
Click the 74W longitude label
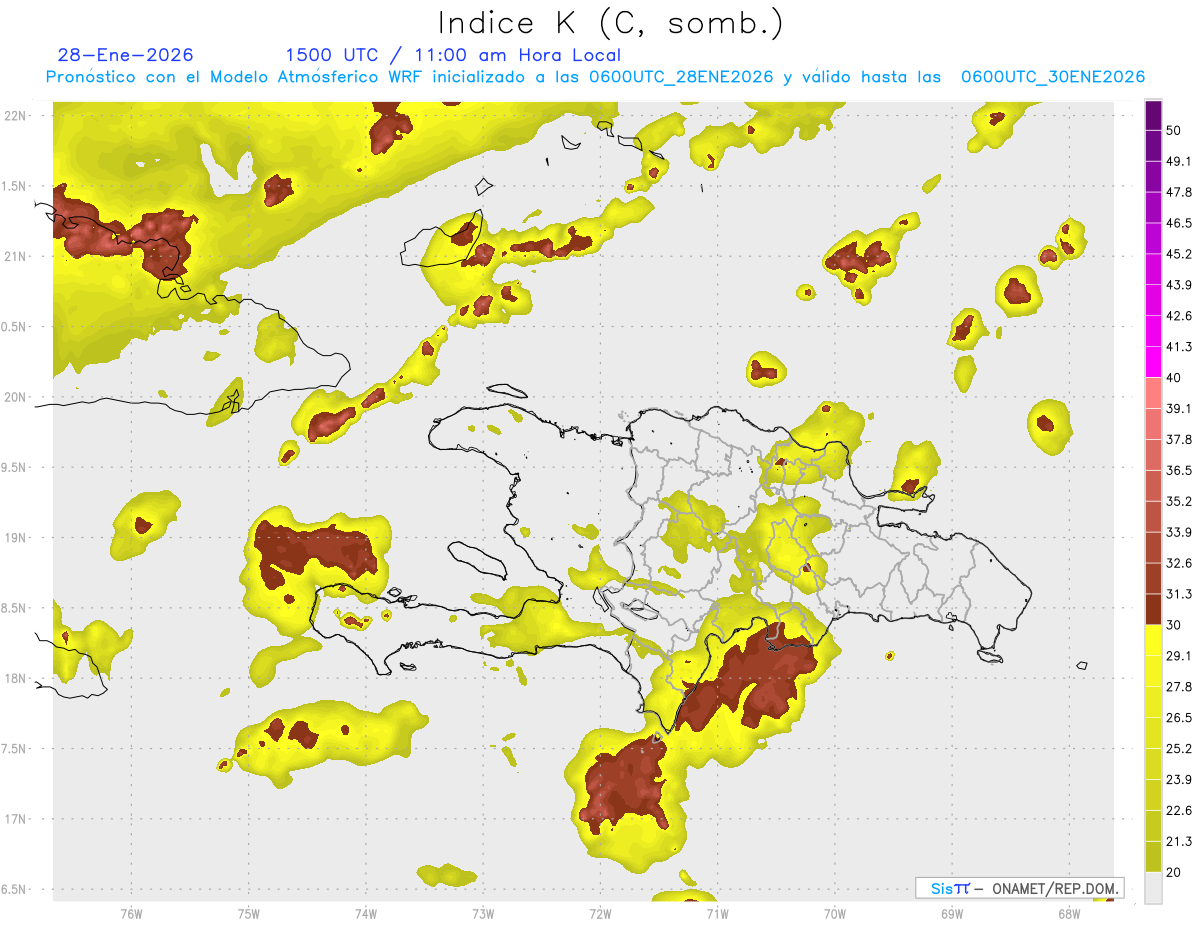(x=365, y=914)
